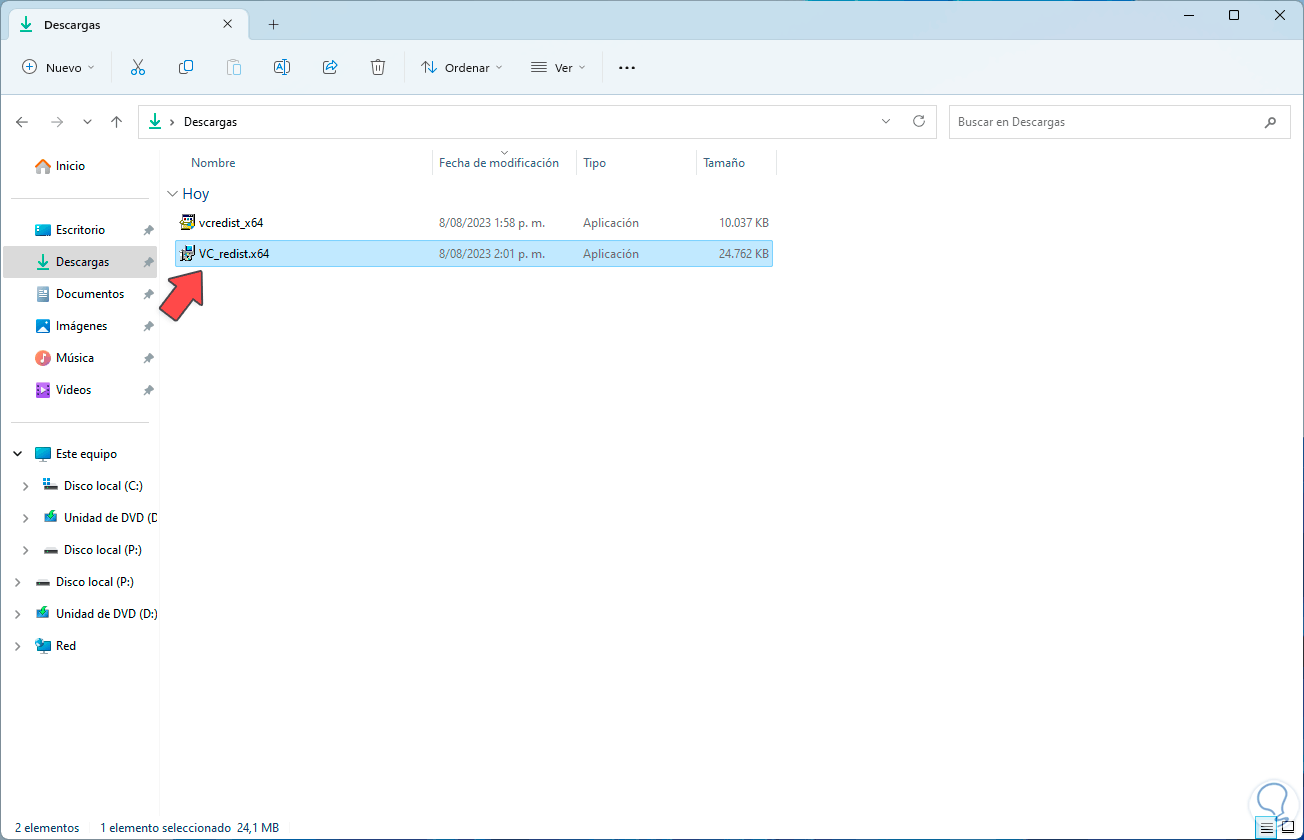Select the Red network icon
Image resolution: width=1304 pixels, height=840 pixels.
pos(43,646)
